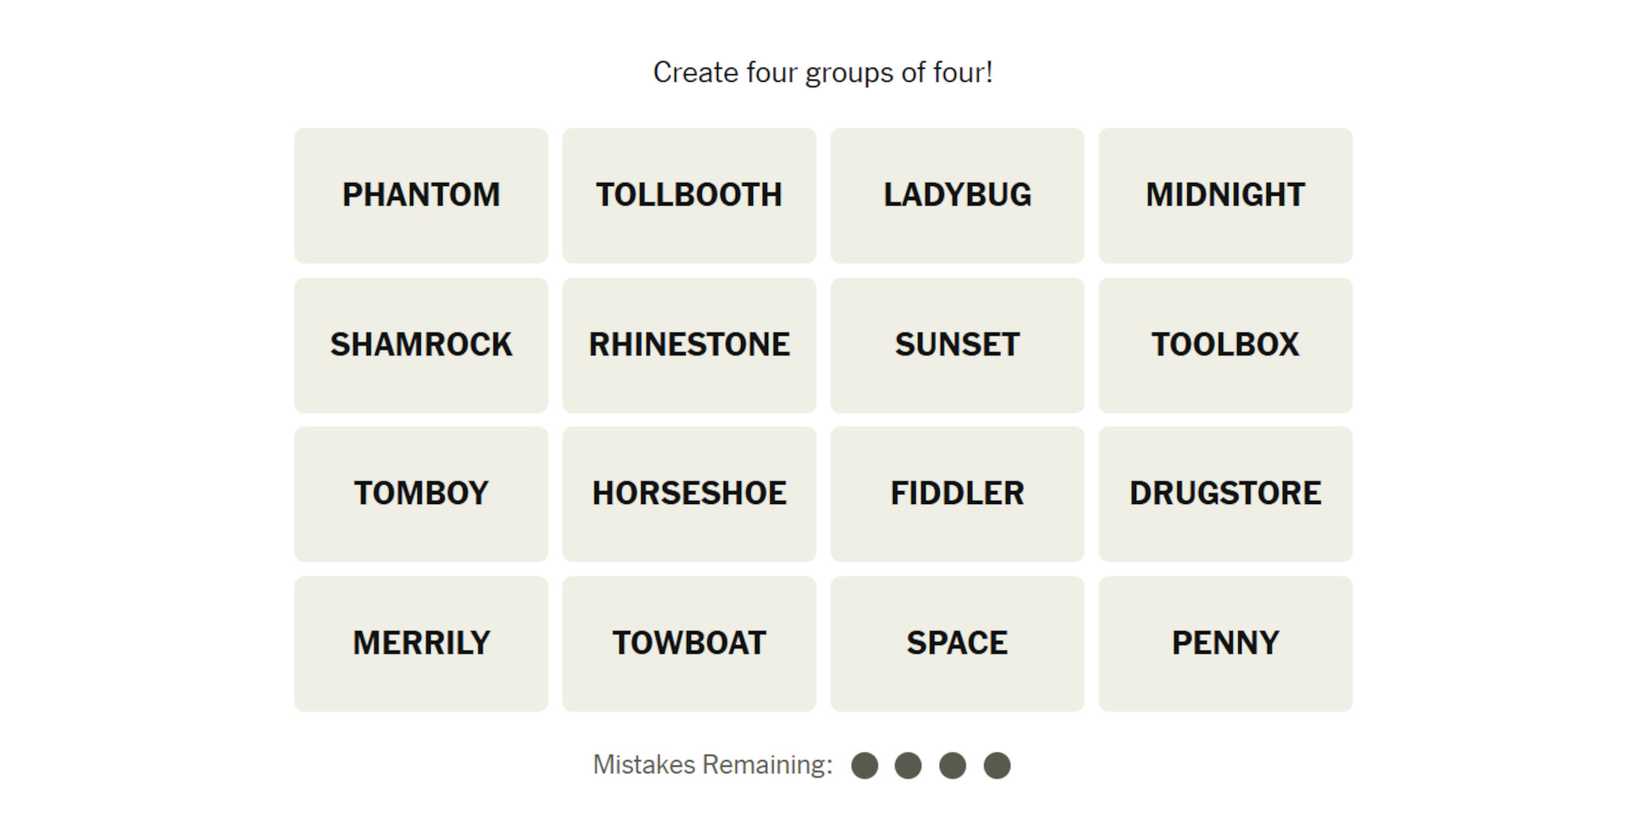Click the 'Create four groups of four!' heading
The image size is (1650, 825).
823,73
